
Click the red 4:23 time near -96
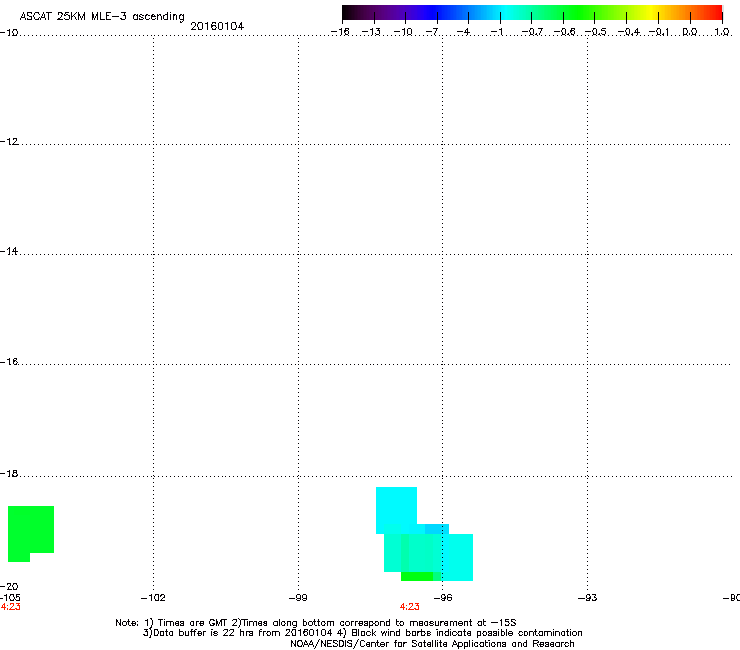(410, 607)
